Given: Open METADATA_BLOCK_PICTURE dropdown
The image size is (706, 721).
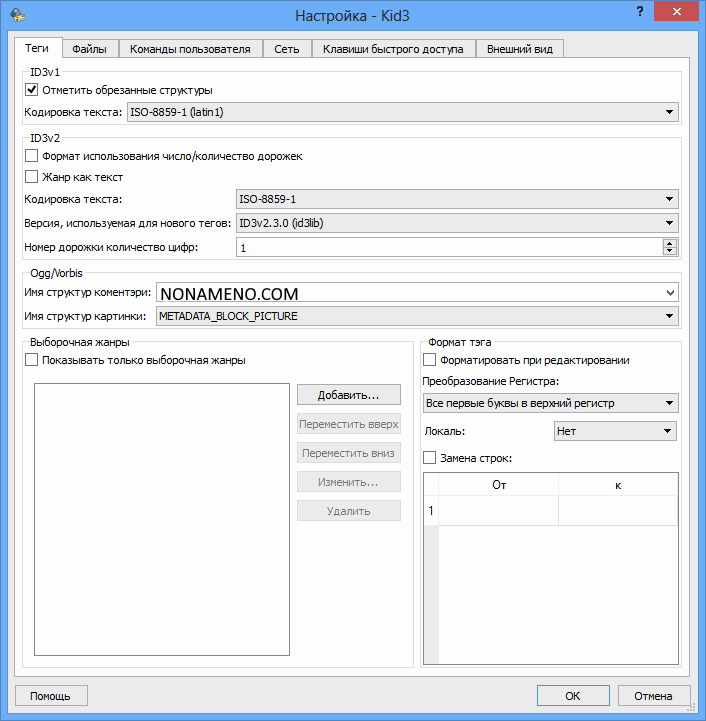Looking at the screenshot, I should 417,317.
